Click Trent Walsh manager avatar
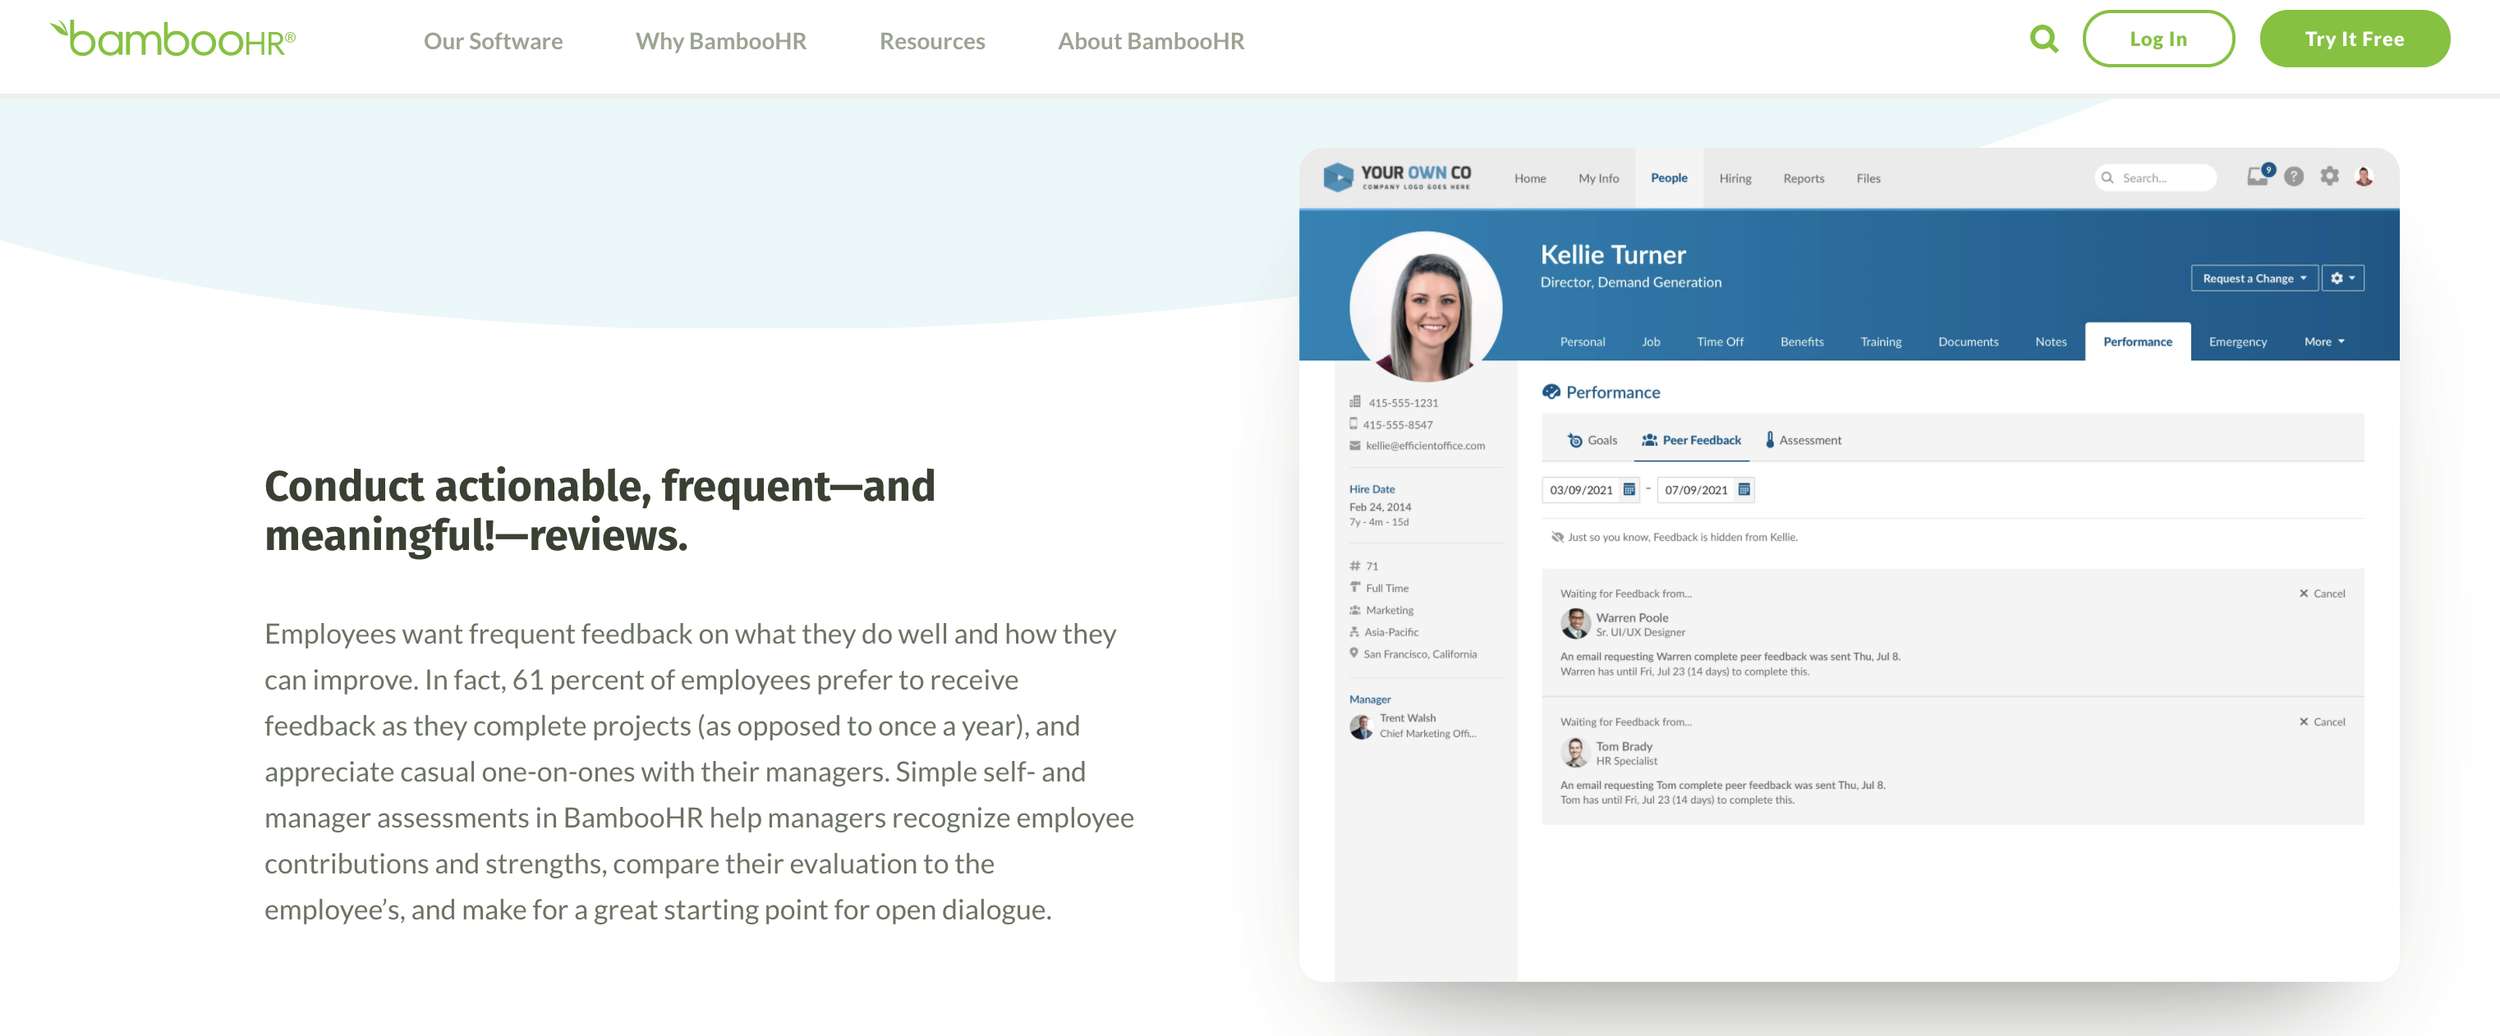This screenshot has height=1036, width=2500. click(1361, 727)
